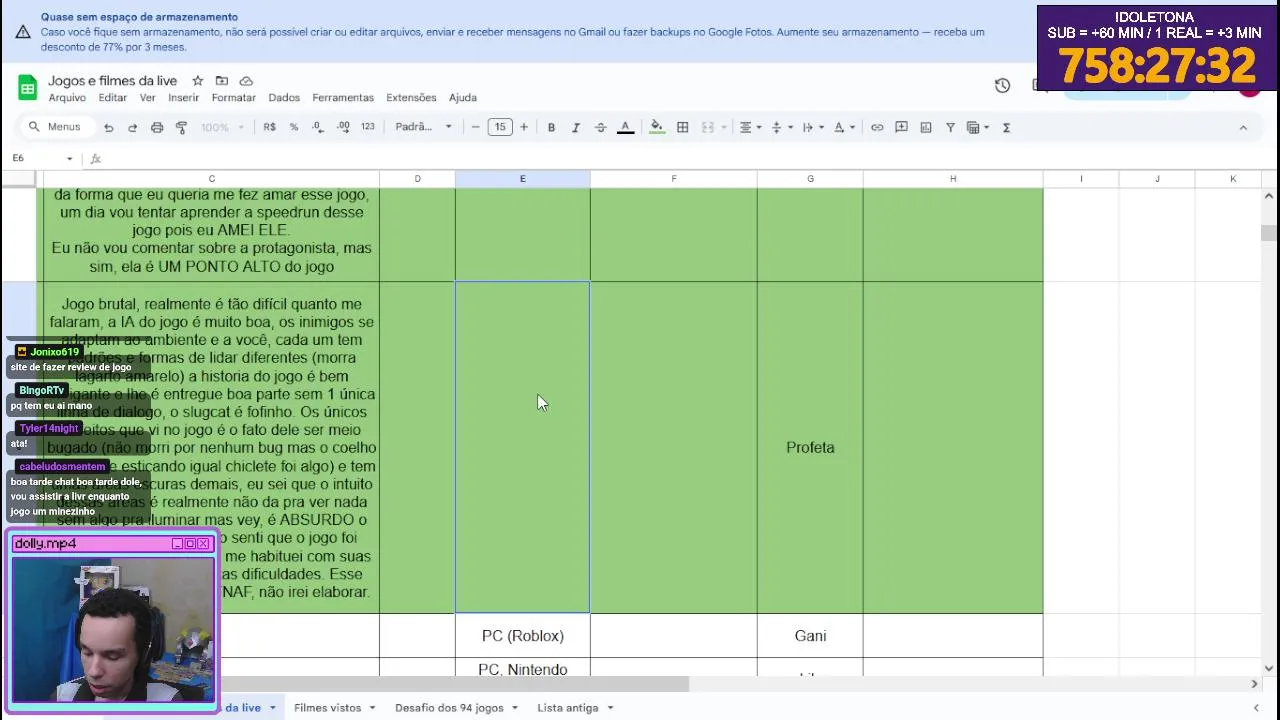The height and width of the screenshot is (720, 1280).
Task: Open the name box dropdown arrow
Action: tap(69, 158)
